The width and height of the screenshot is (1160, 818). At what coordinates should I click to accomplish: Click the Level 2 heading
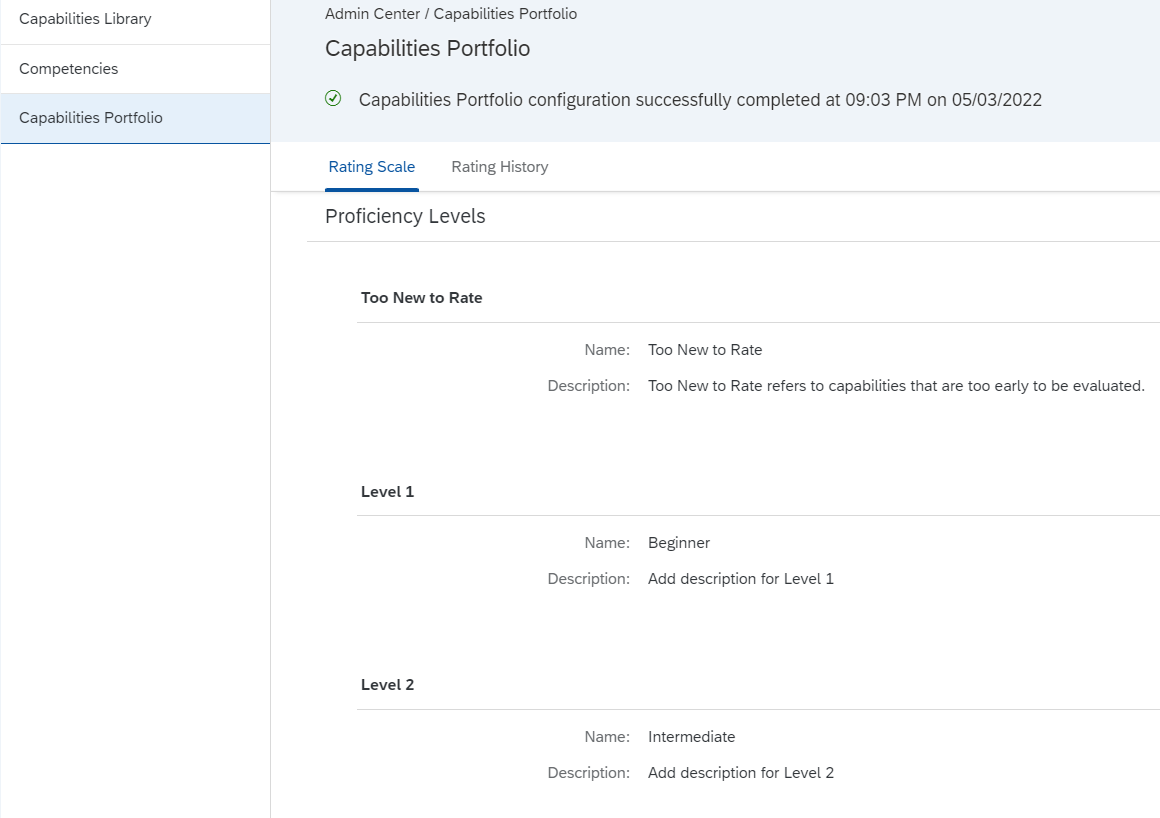pos(388,685)
